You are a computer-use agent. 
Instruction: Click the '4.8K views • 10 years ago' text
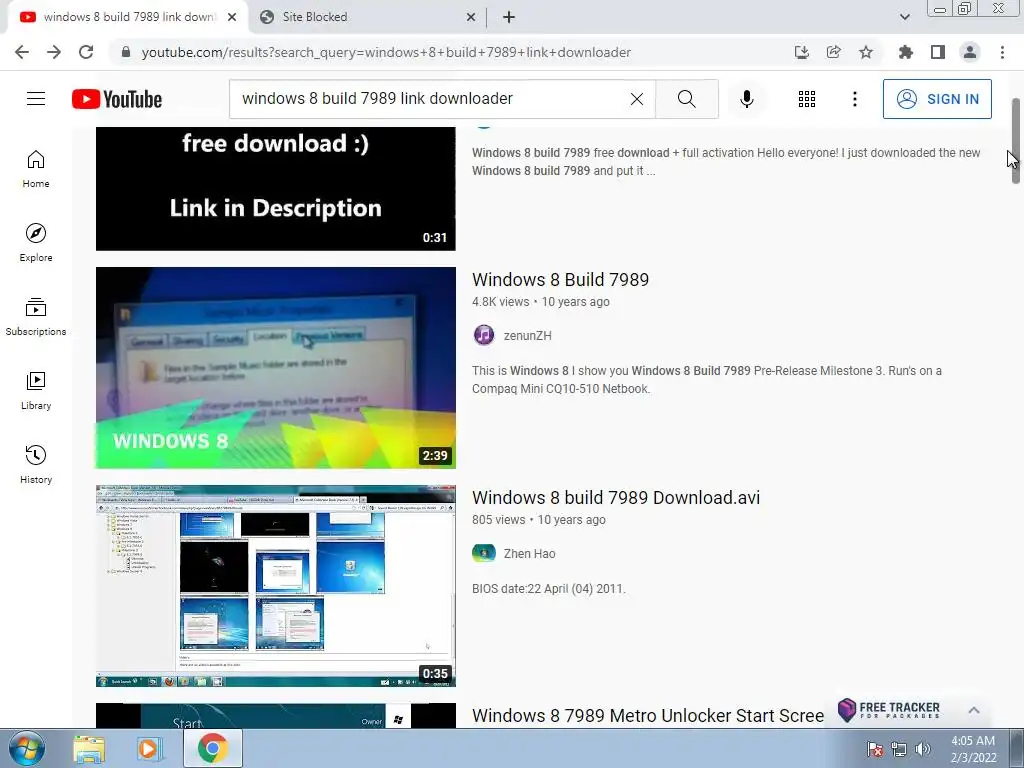541,302
